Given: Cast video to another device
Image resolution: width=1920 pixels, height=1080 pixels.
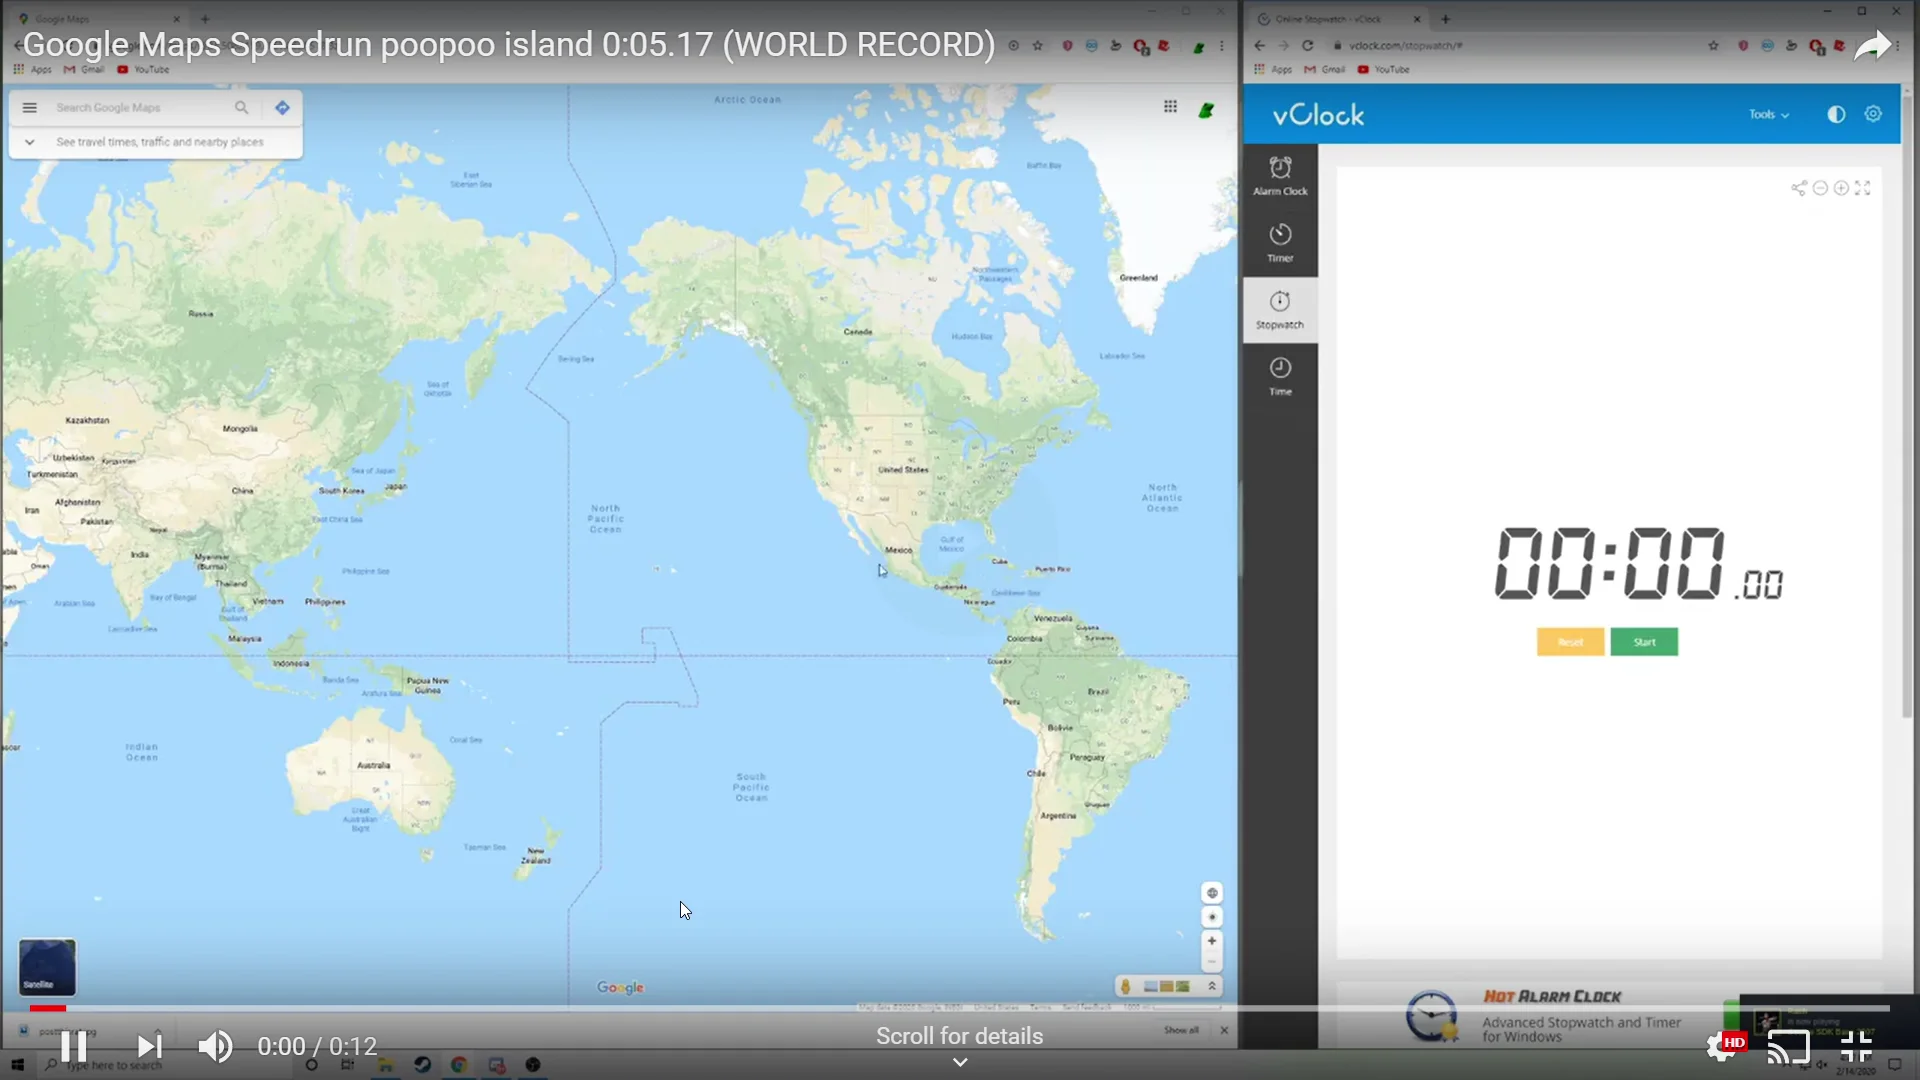Looking at the screenshot, I should (x=1789, y=1047).
